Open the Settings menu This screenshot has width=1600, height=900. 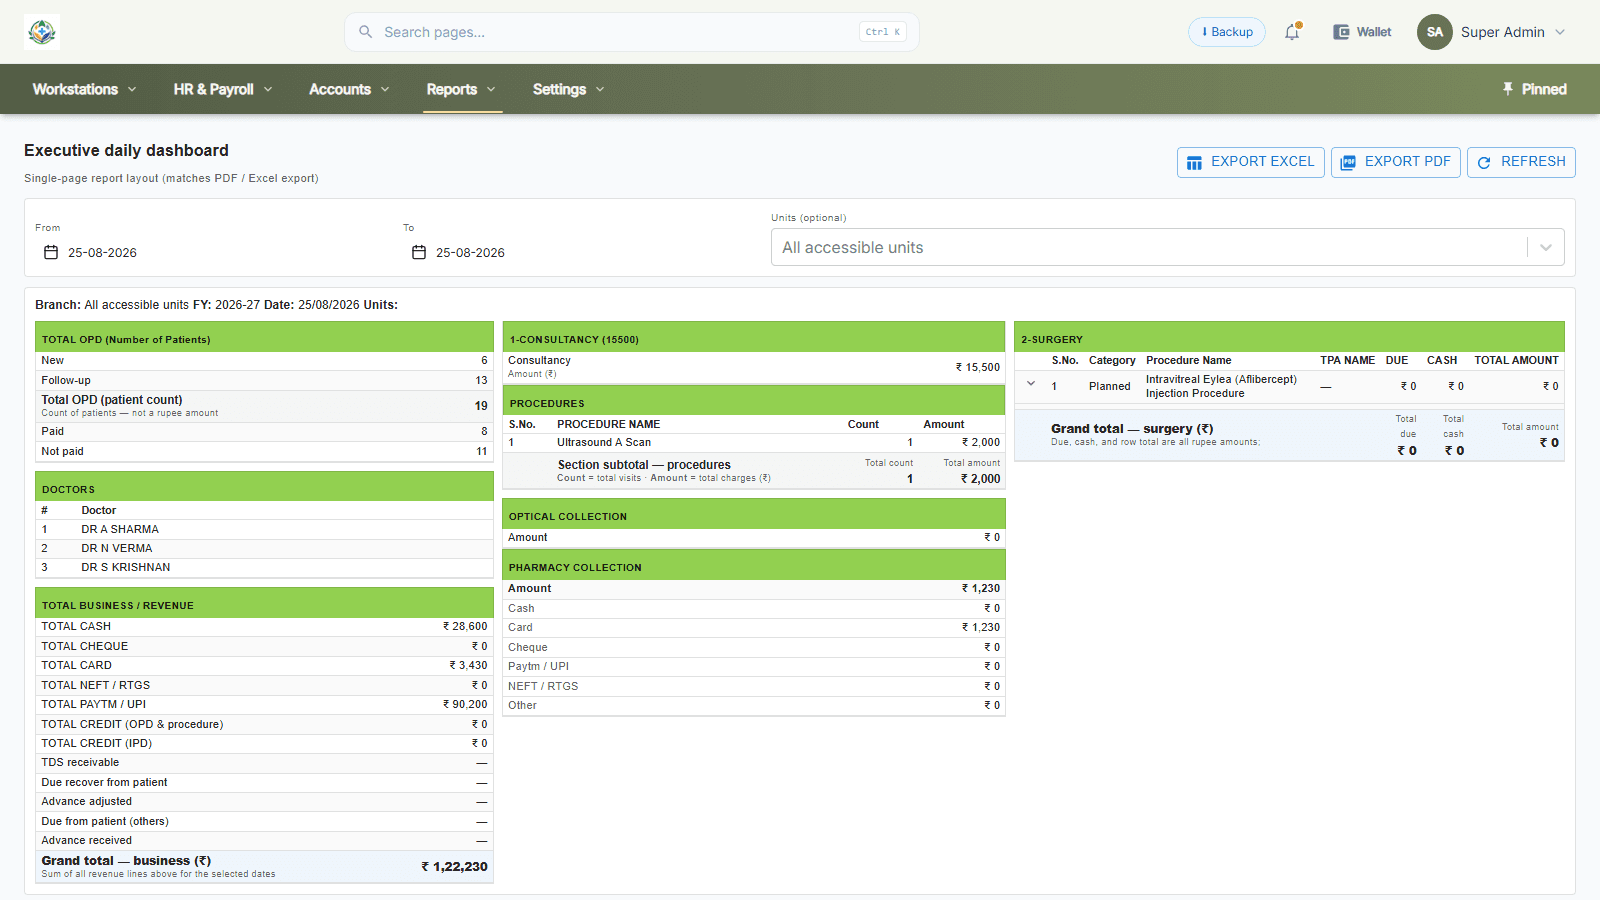coord(568,89)
